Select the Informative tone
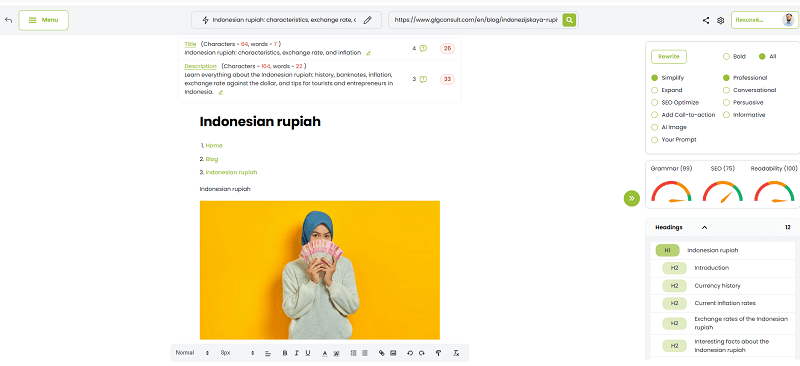This screenshot has height=366, width=800. 726,115
